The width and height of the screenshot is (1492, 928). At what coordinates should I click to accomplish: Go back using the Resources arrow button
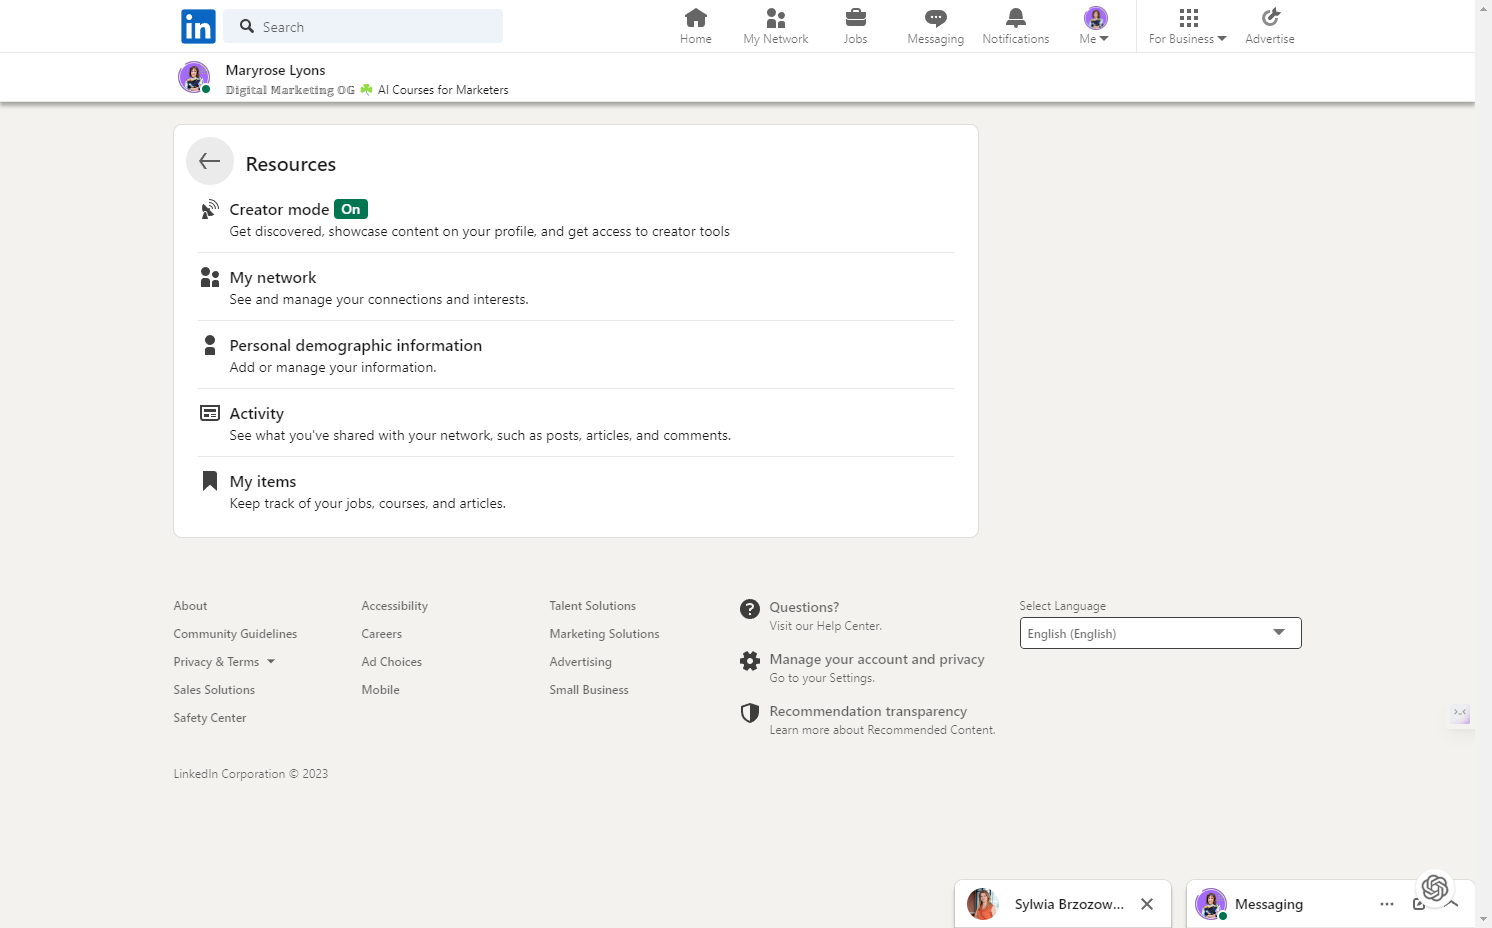(210, 161)
